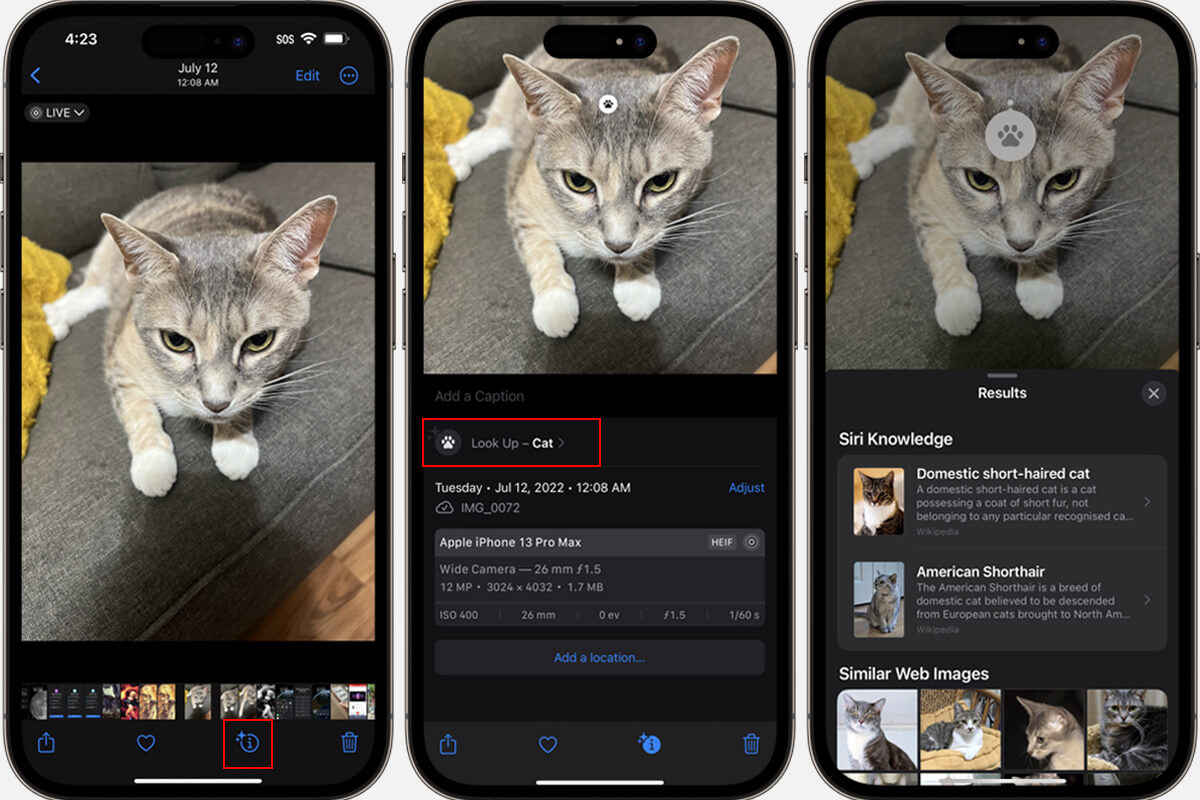
Task: Toggle the active info button on middle phone
Action: tap(650, 744)
